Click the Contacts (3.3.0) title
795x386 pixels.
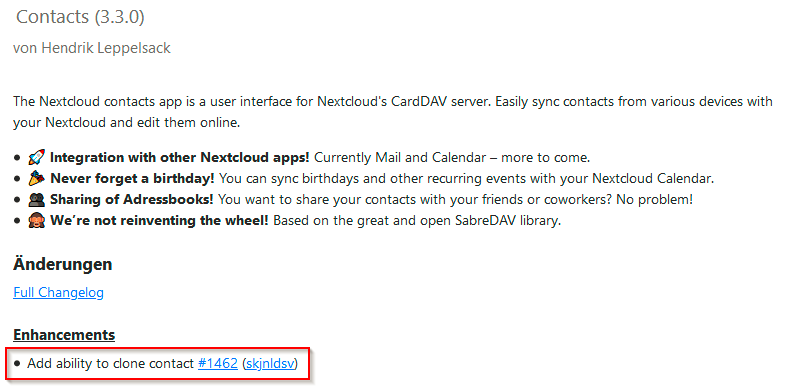pos(80,17)
